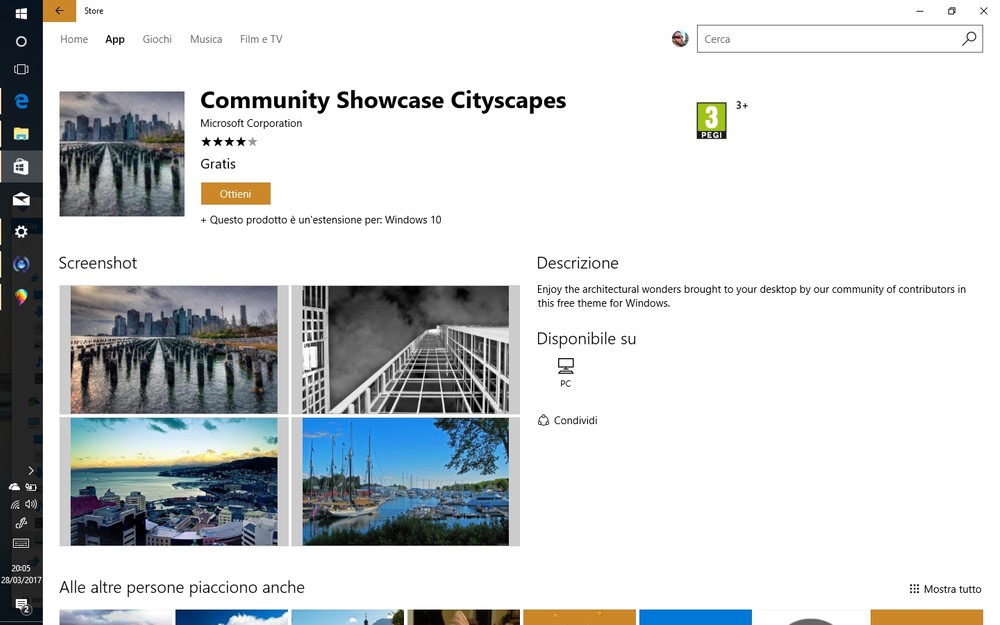Click the Ottieni button
Image resolution: width=1000 pixels, height=625 pixels.
click(x=235, y=194)
